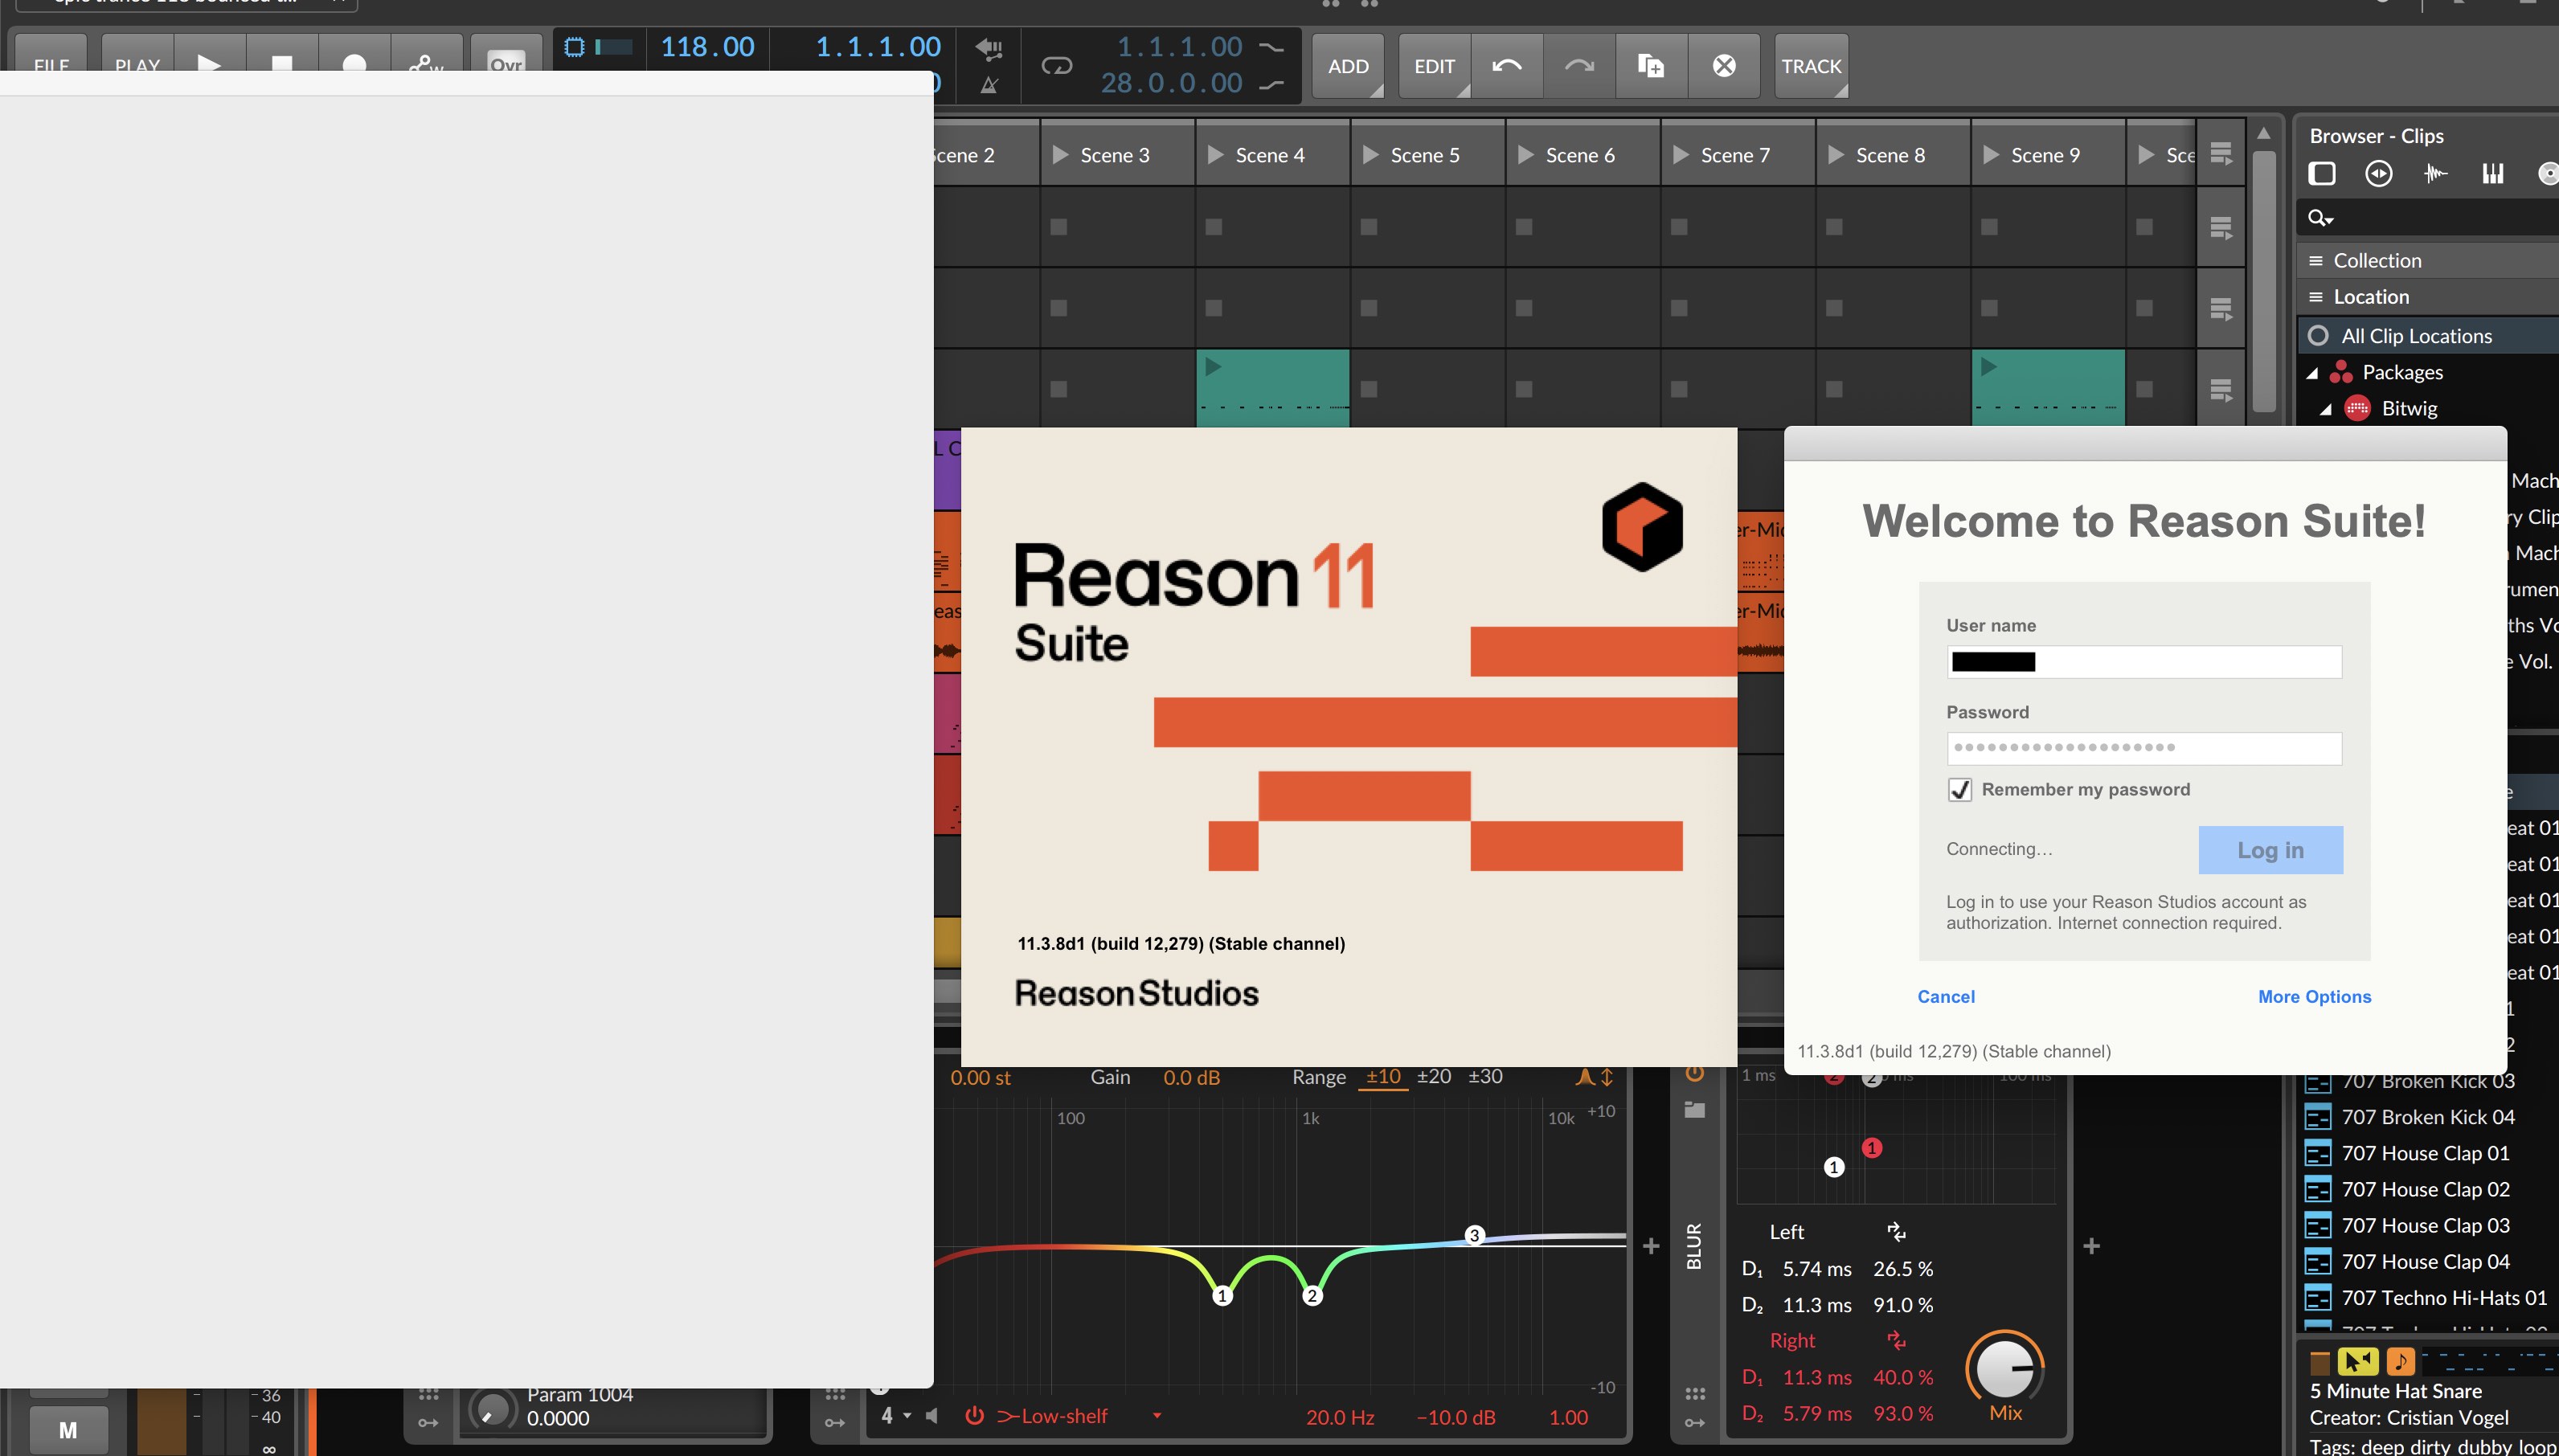Click the up arrow of launcher vertical scrollbar
Screen dimensions: 2559x1456
(x=2264, y=133)
